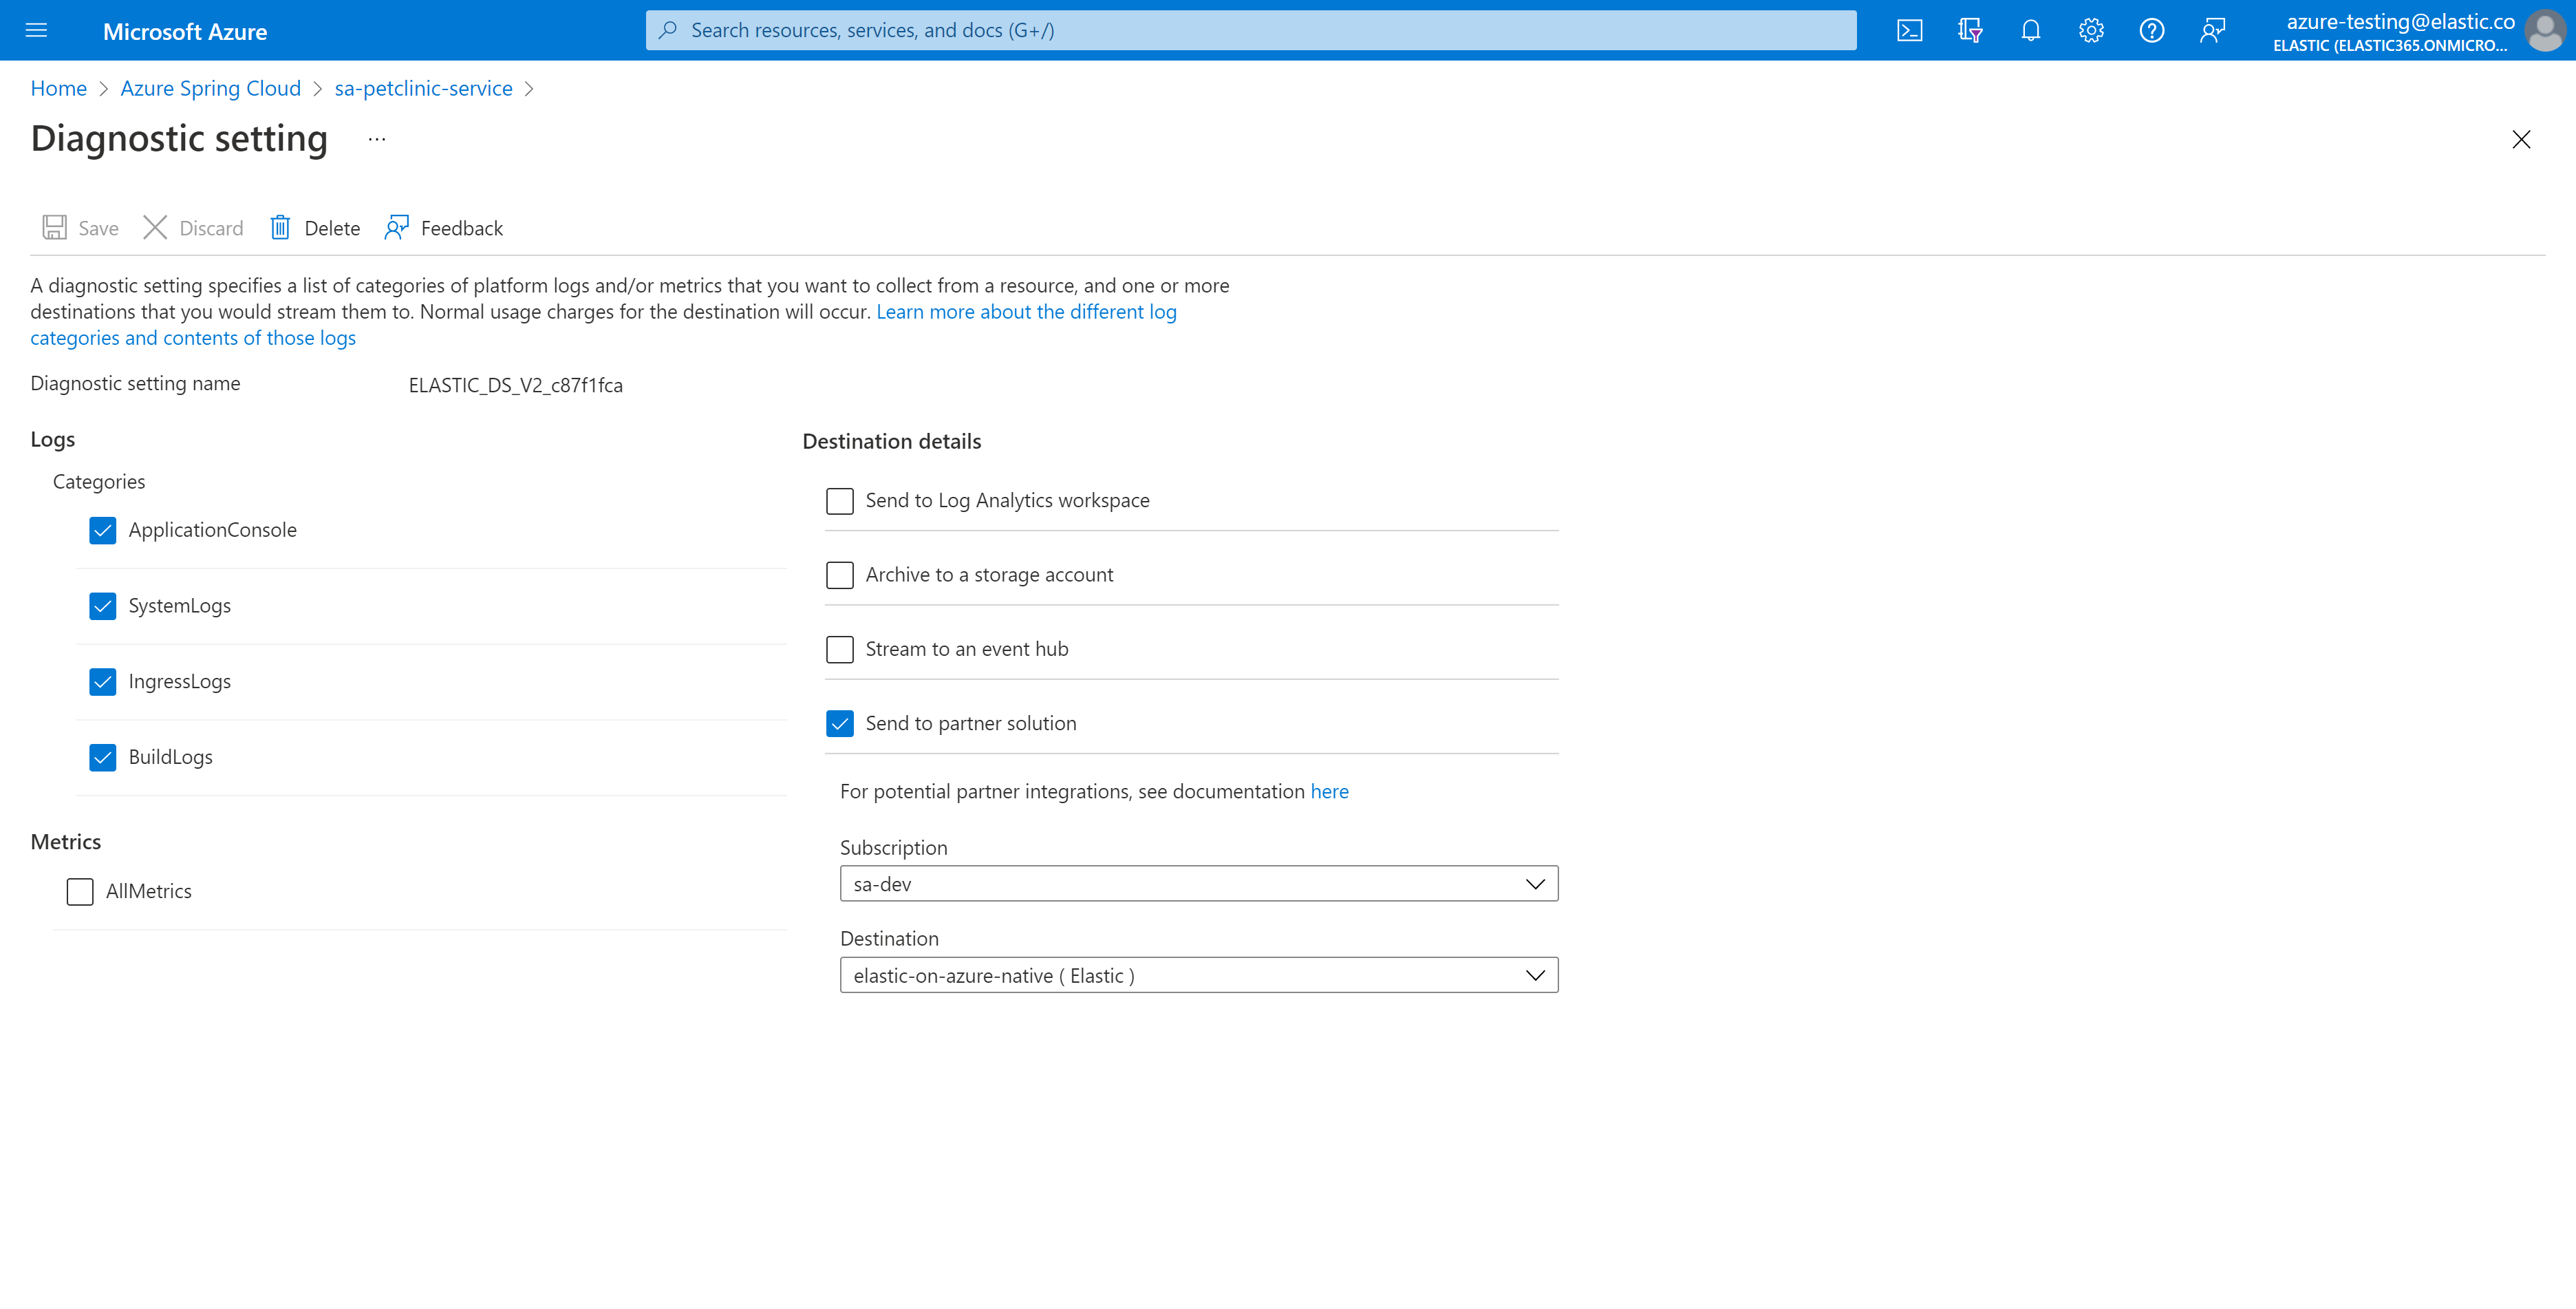Enable the AllMetrics checkbox
Viewport: 2576px width, 1309px height.
click(x=80, y=891)
